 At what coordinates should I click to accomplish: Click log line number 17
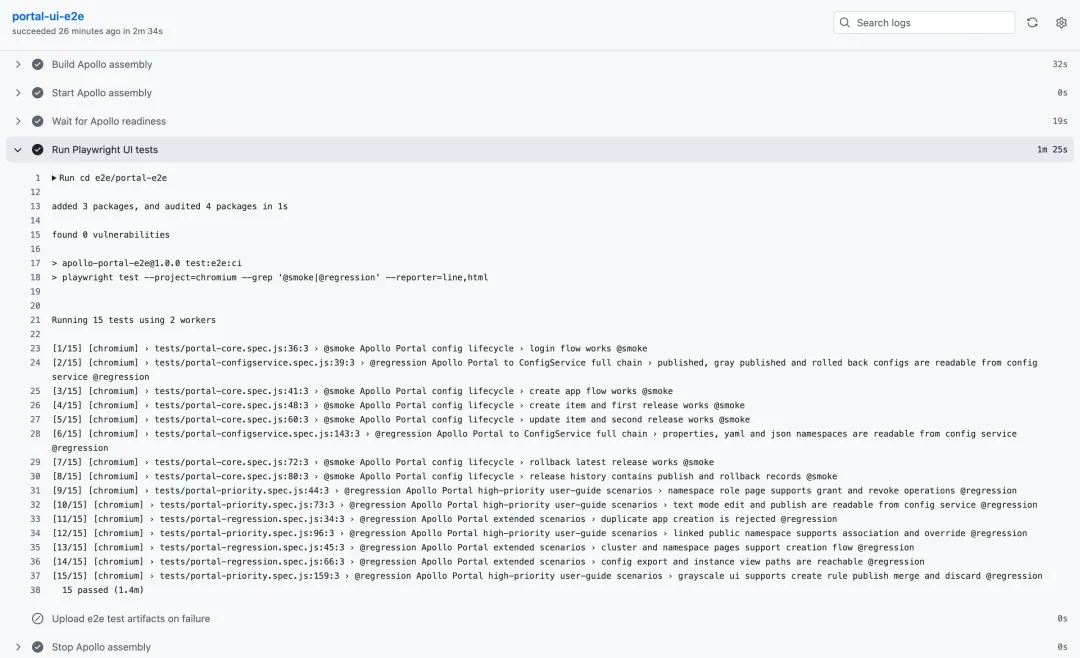click(35, 263)
